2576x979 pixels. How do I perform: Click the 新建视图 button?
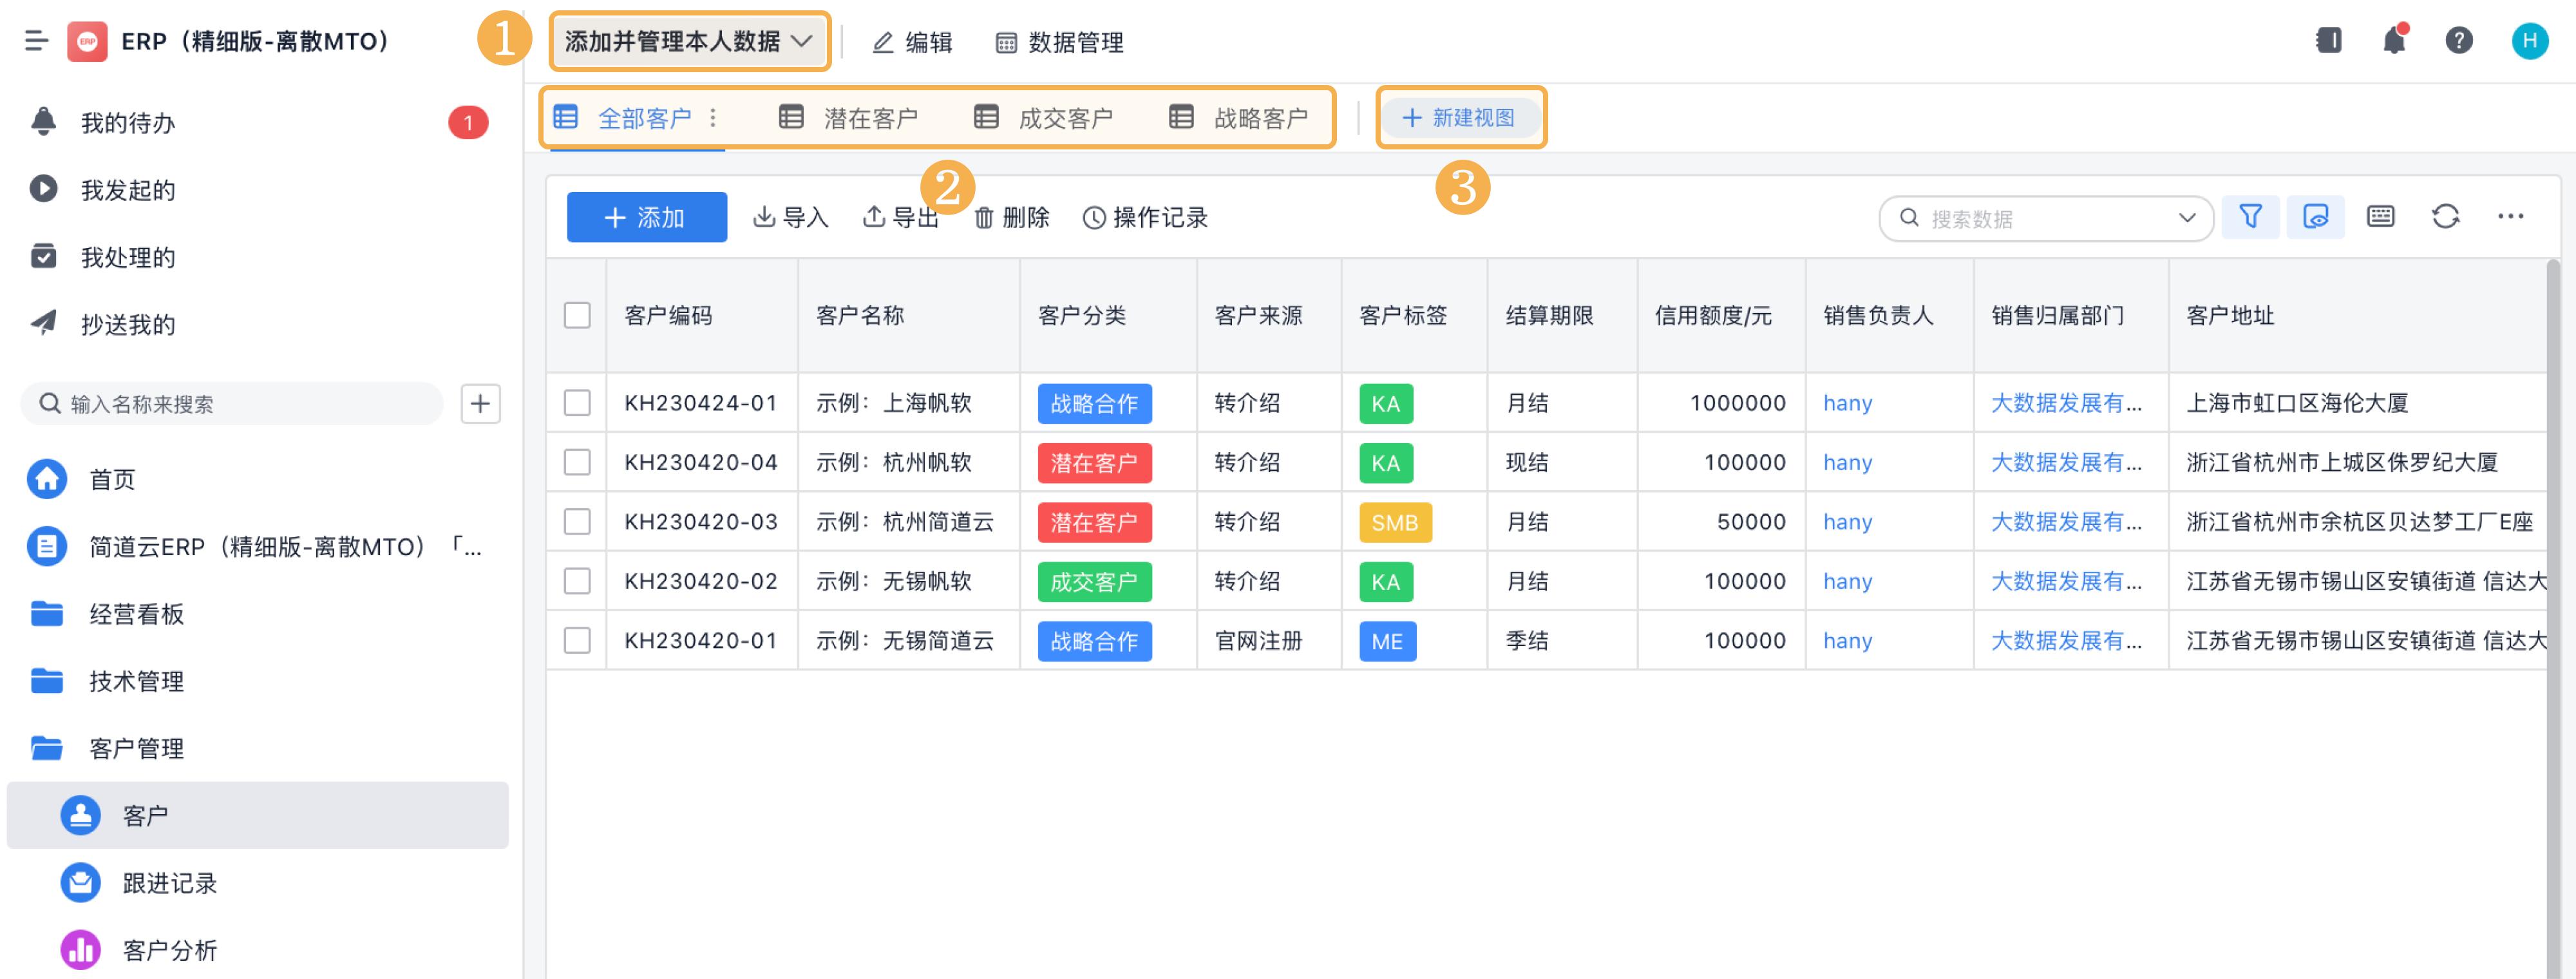pos(1461,117)
